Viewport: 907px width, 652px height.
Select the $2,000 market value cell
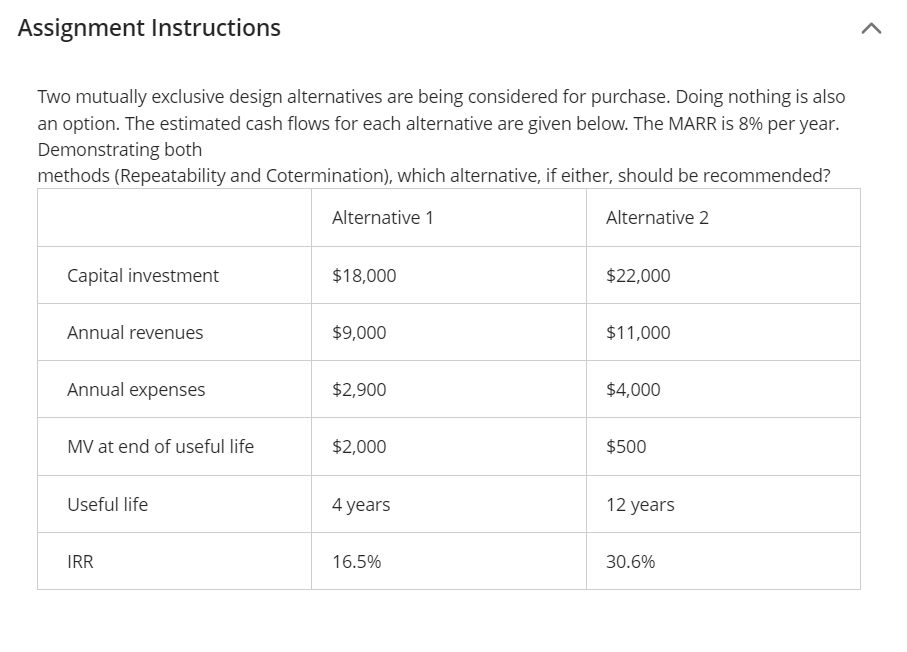[x=358, y=446]
